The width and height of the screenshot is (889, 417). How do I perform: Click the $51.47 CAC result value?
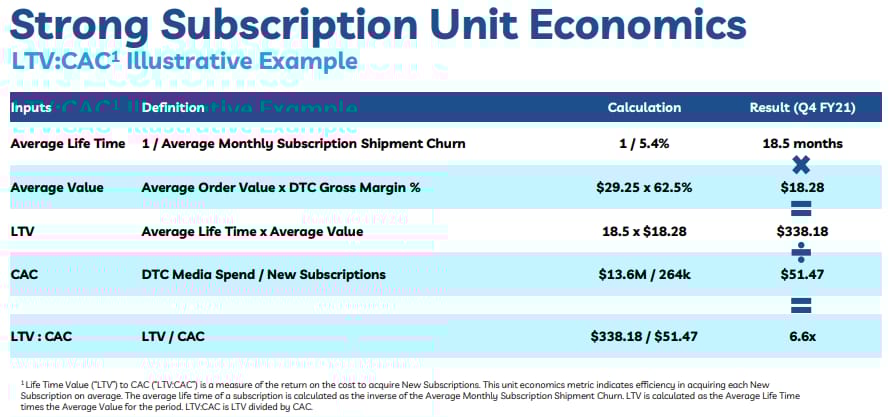802,275
